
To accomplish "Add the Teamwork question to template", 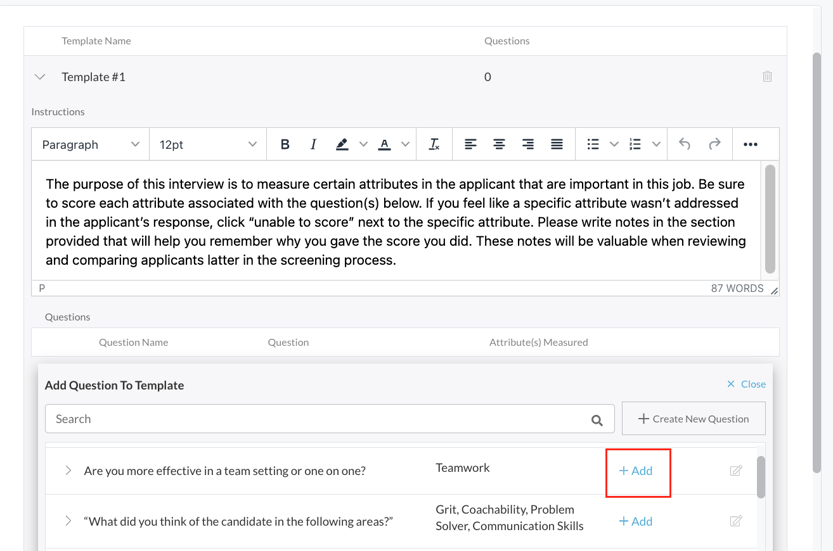I will [636, 471].
